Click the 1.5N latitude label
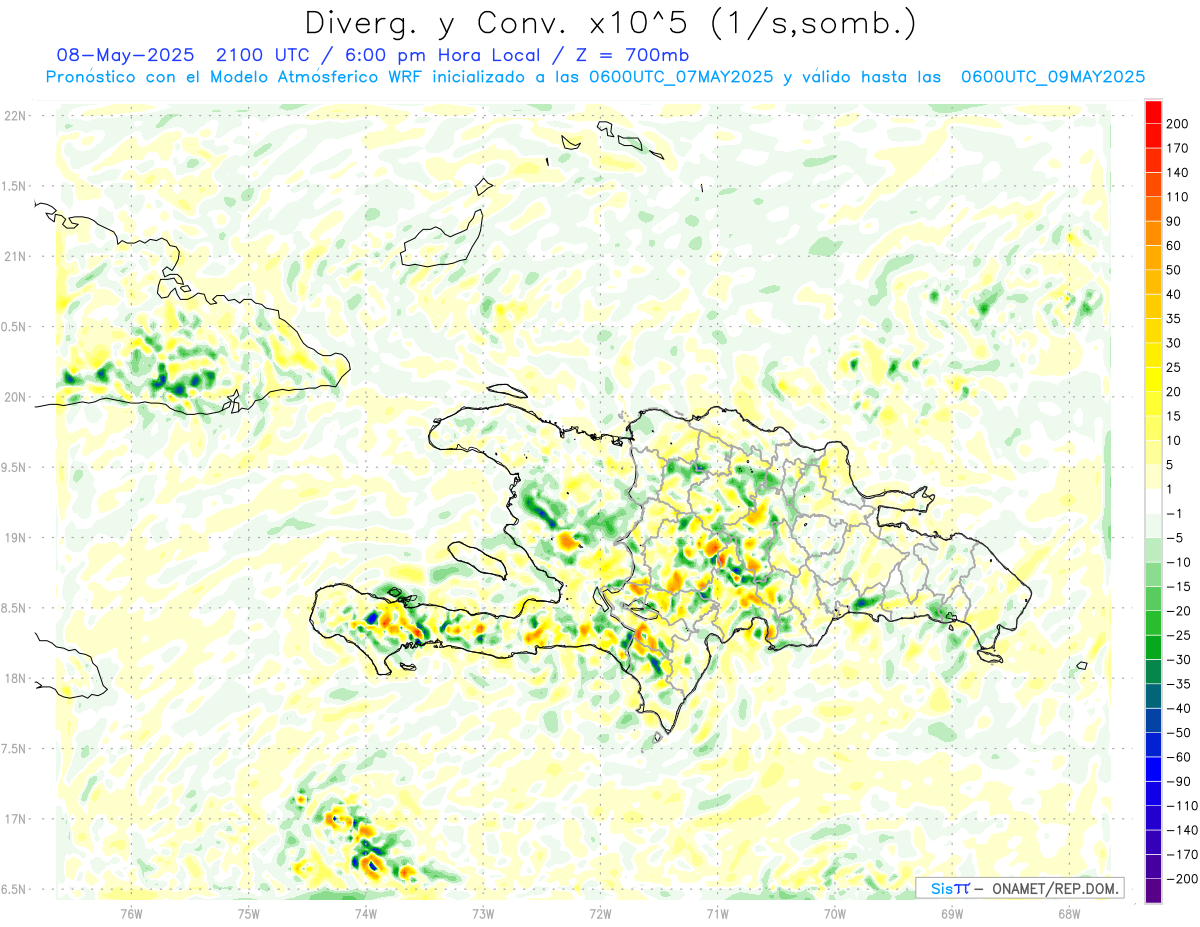Screen dimensions: 1200x927 (14, 186)
